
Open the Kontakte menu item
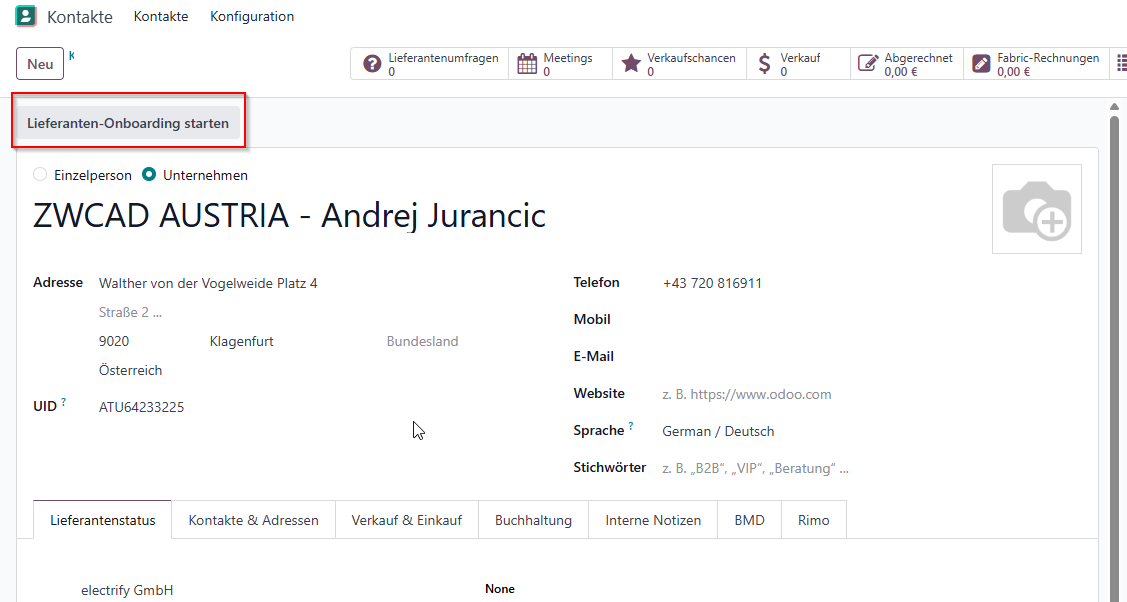pos(161,16)
